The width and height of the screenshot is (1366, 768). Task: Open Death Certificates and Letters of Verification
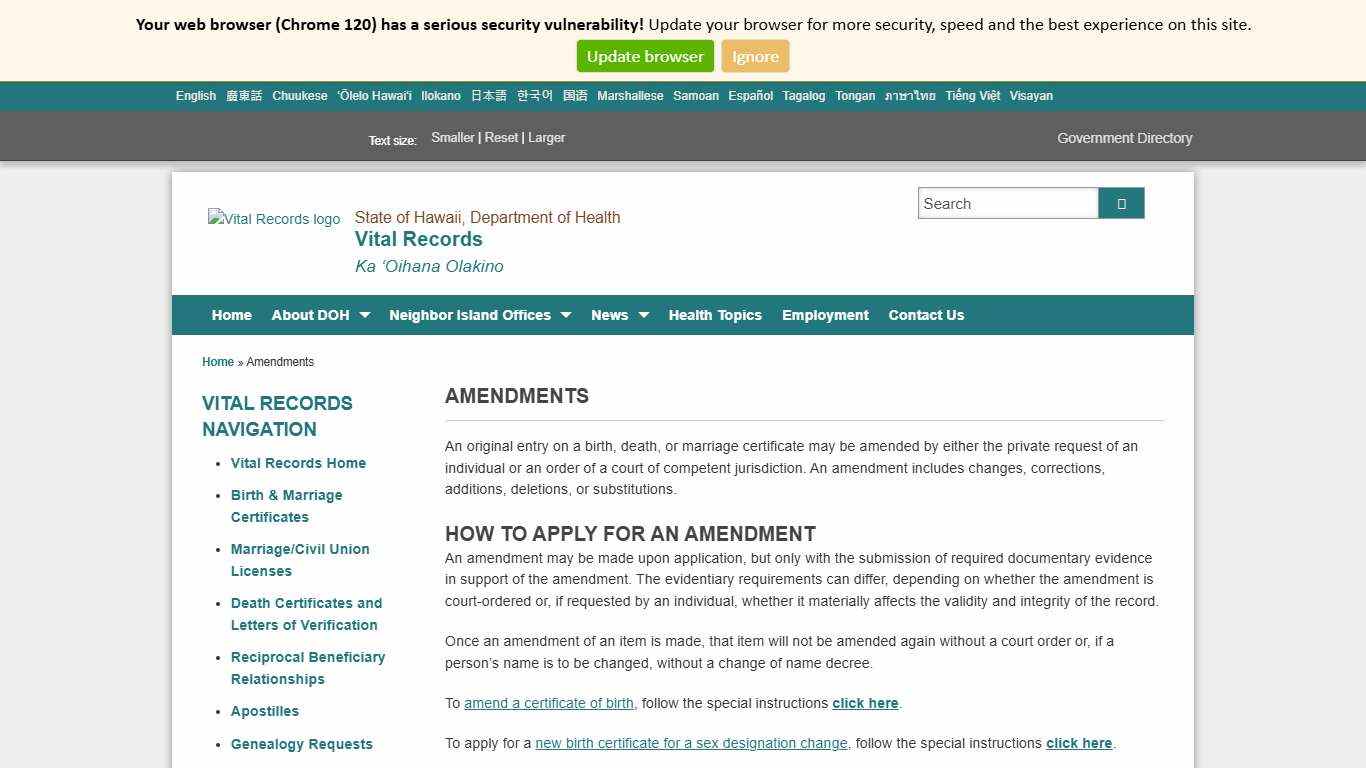306,614
